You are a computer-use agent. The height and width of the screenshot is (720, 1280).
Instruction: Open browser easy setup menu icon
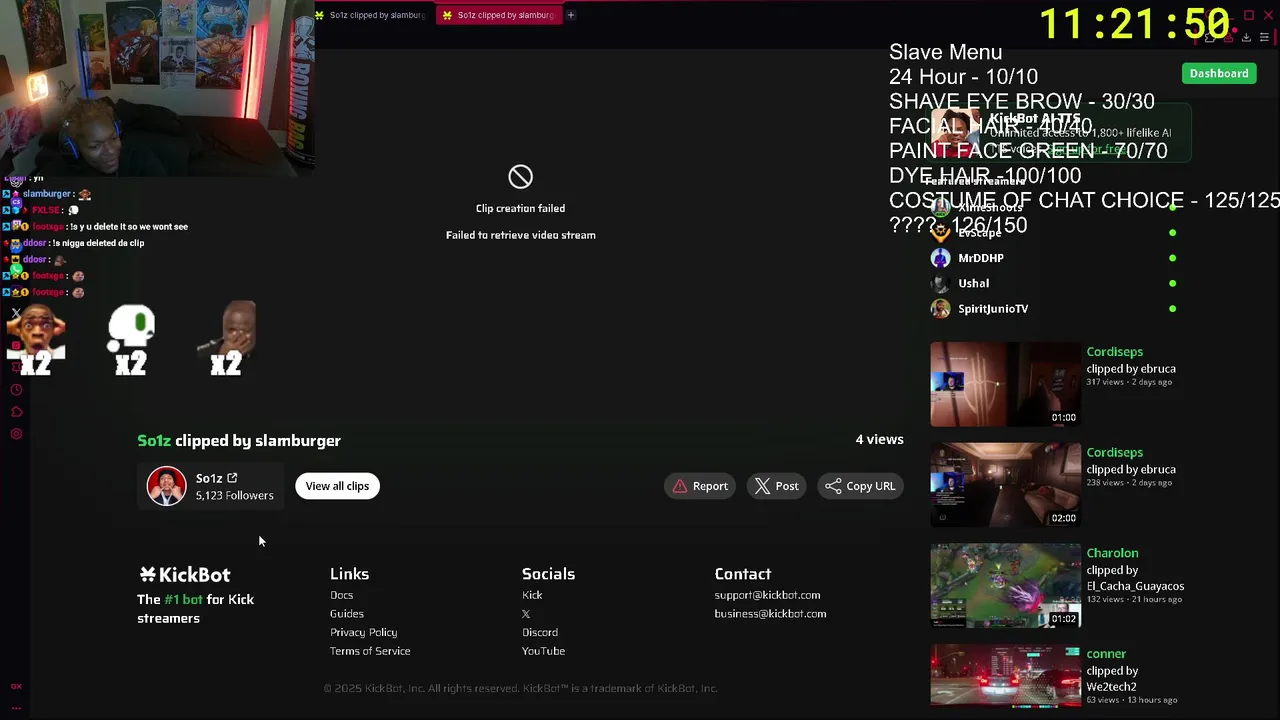pyautogui.click(x=1265, y=38)
